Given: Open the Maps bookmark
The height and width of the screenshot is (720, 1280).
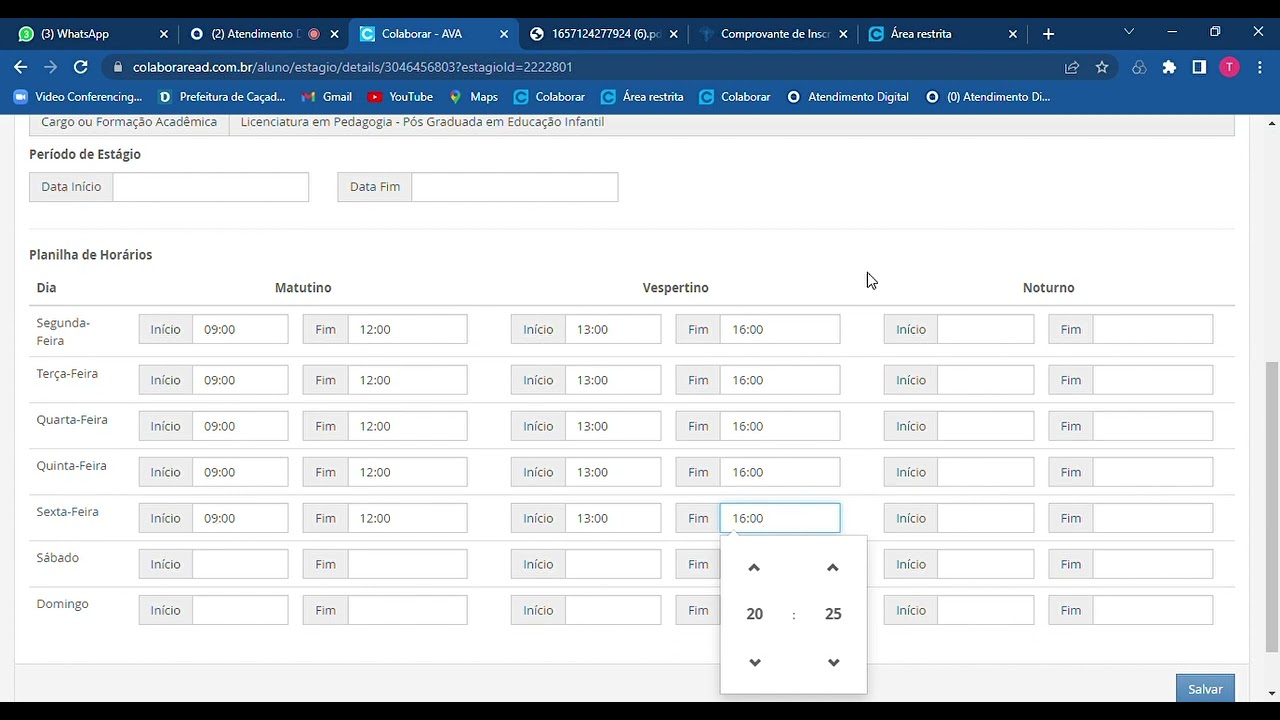Looking at the screenshot, I should tap(474, 97).
